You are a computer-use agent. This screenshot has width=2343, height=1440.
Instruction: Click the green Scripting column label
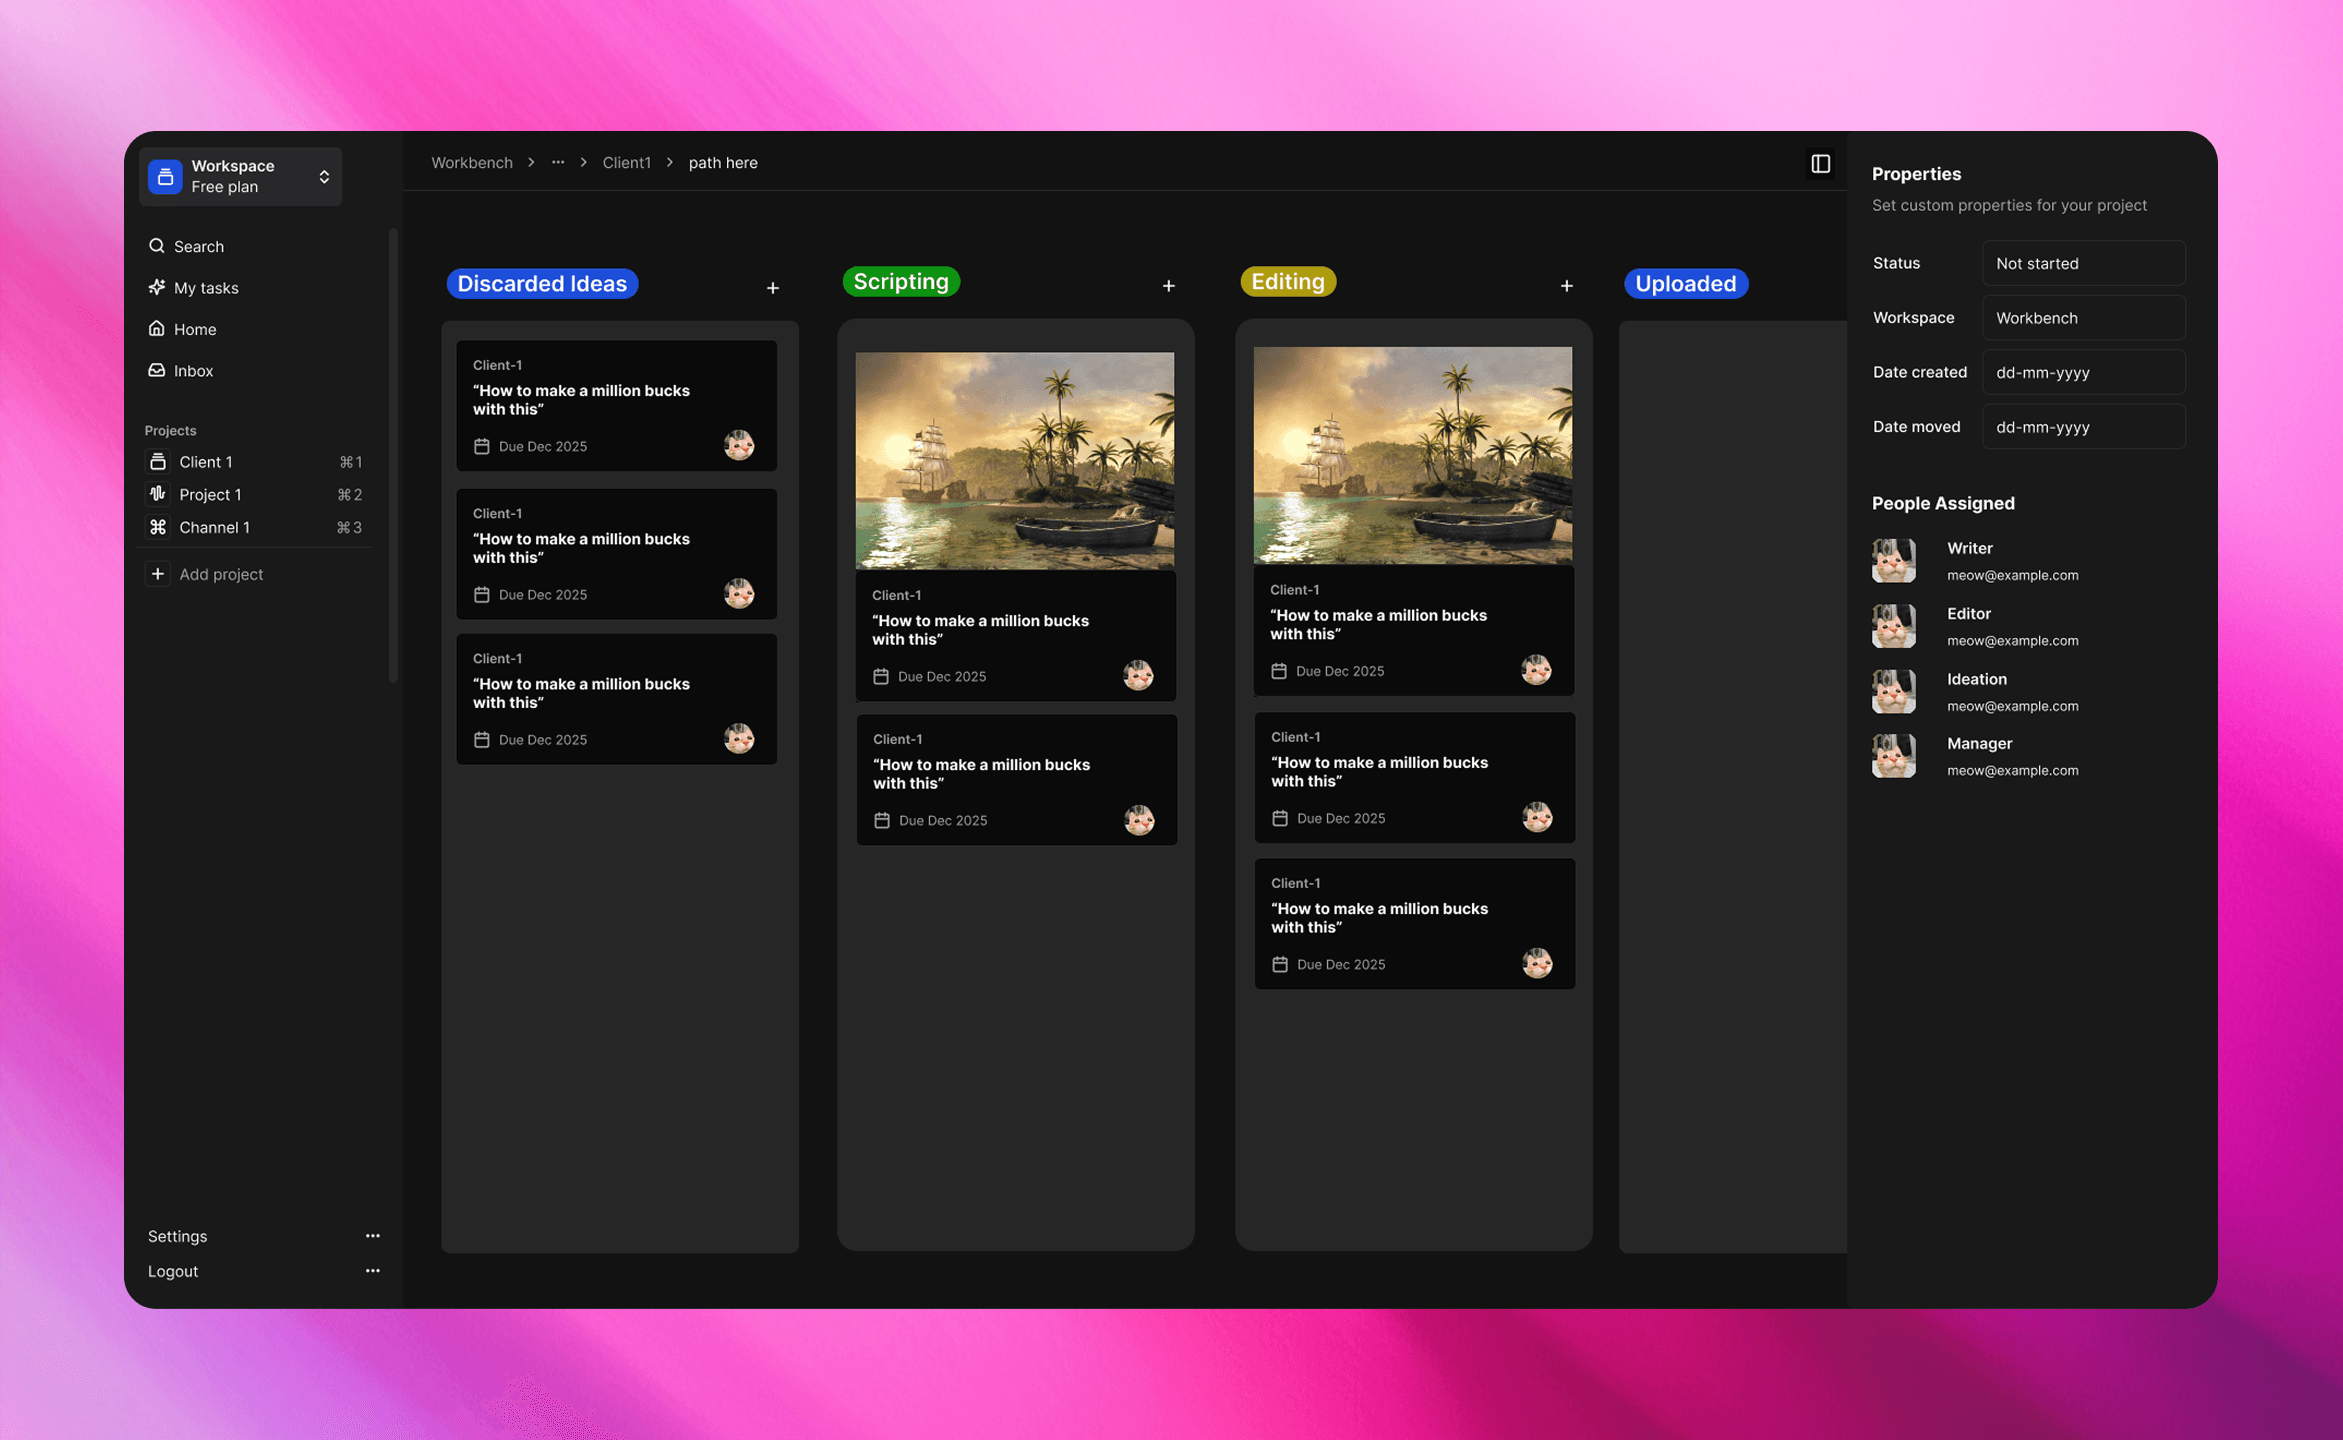[900, 282]
